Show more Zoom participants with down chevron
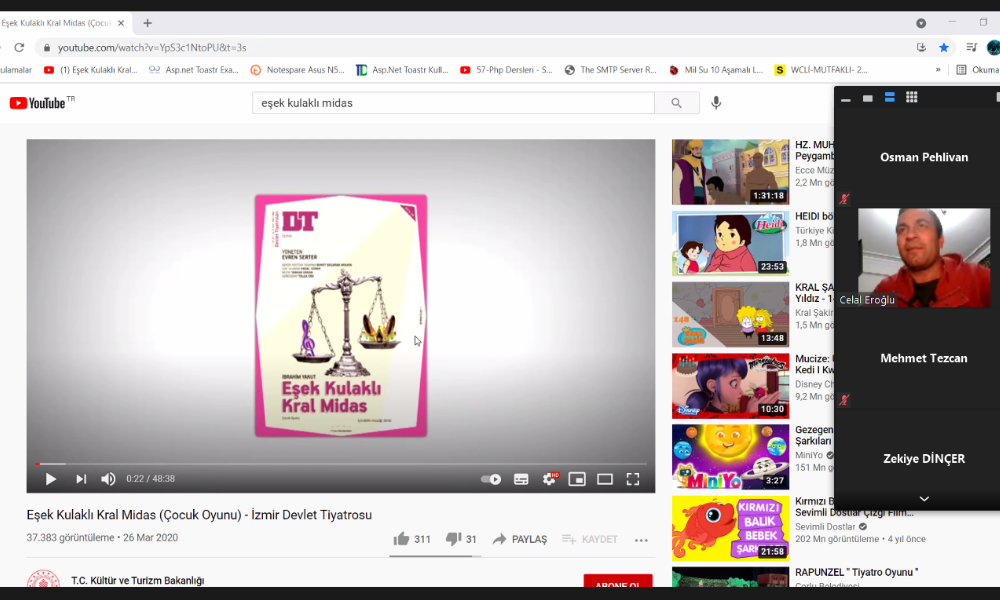 click(x=924, y=499)
